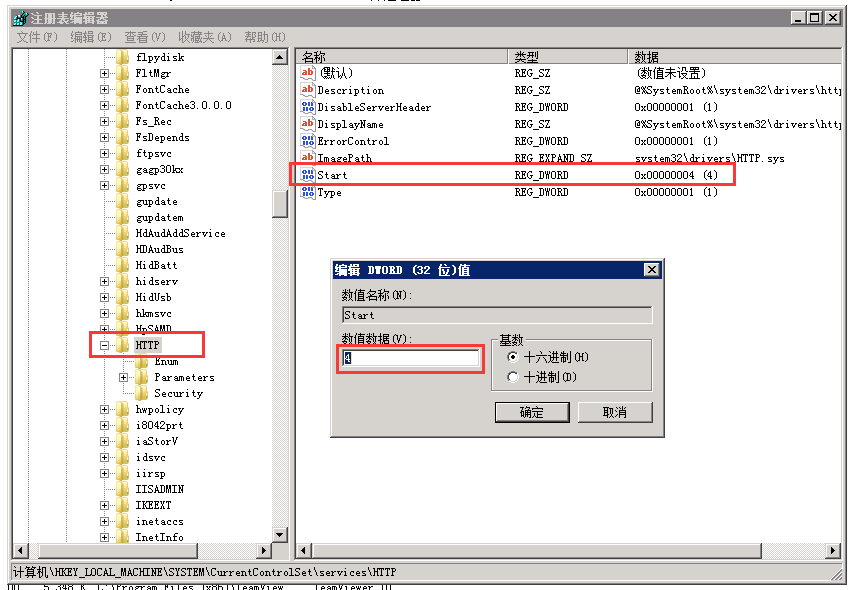Select the gupdatem tree key

click(159, 218)
